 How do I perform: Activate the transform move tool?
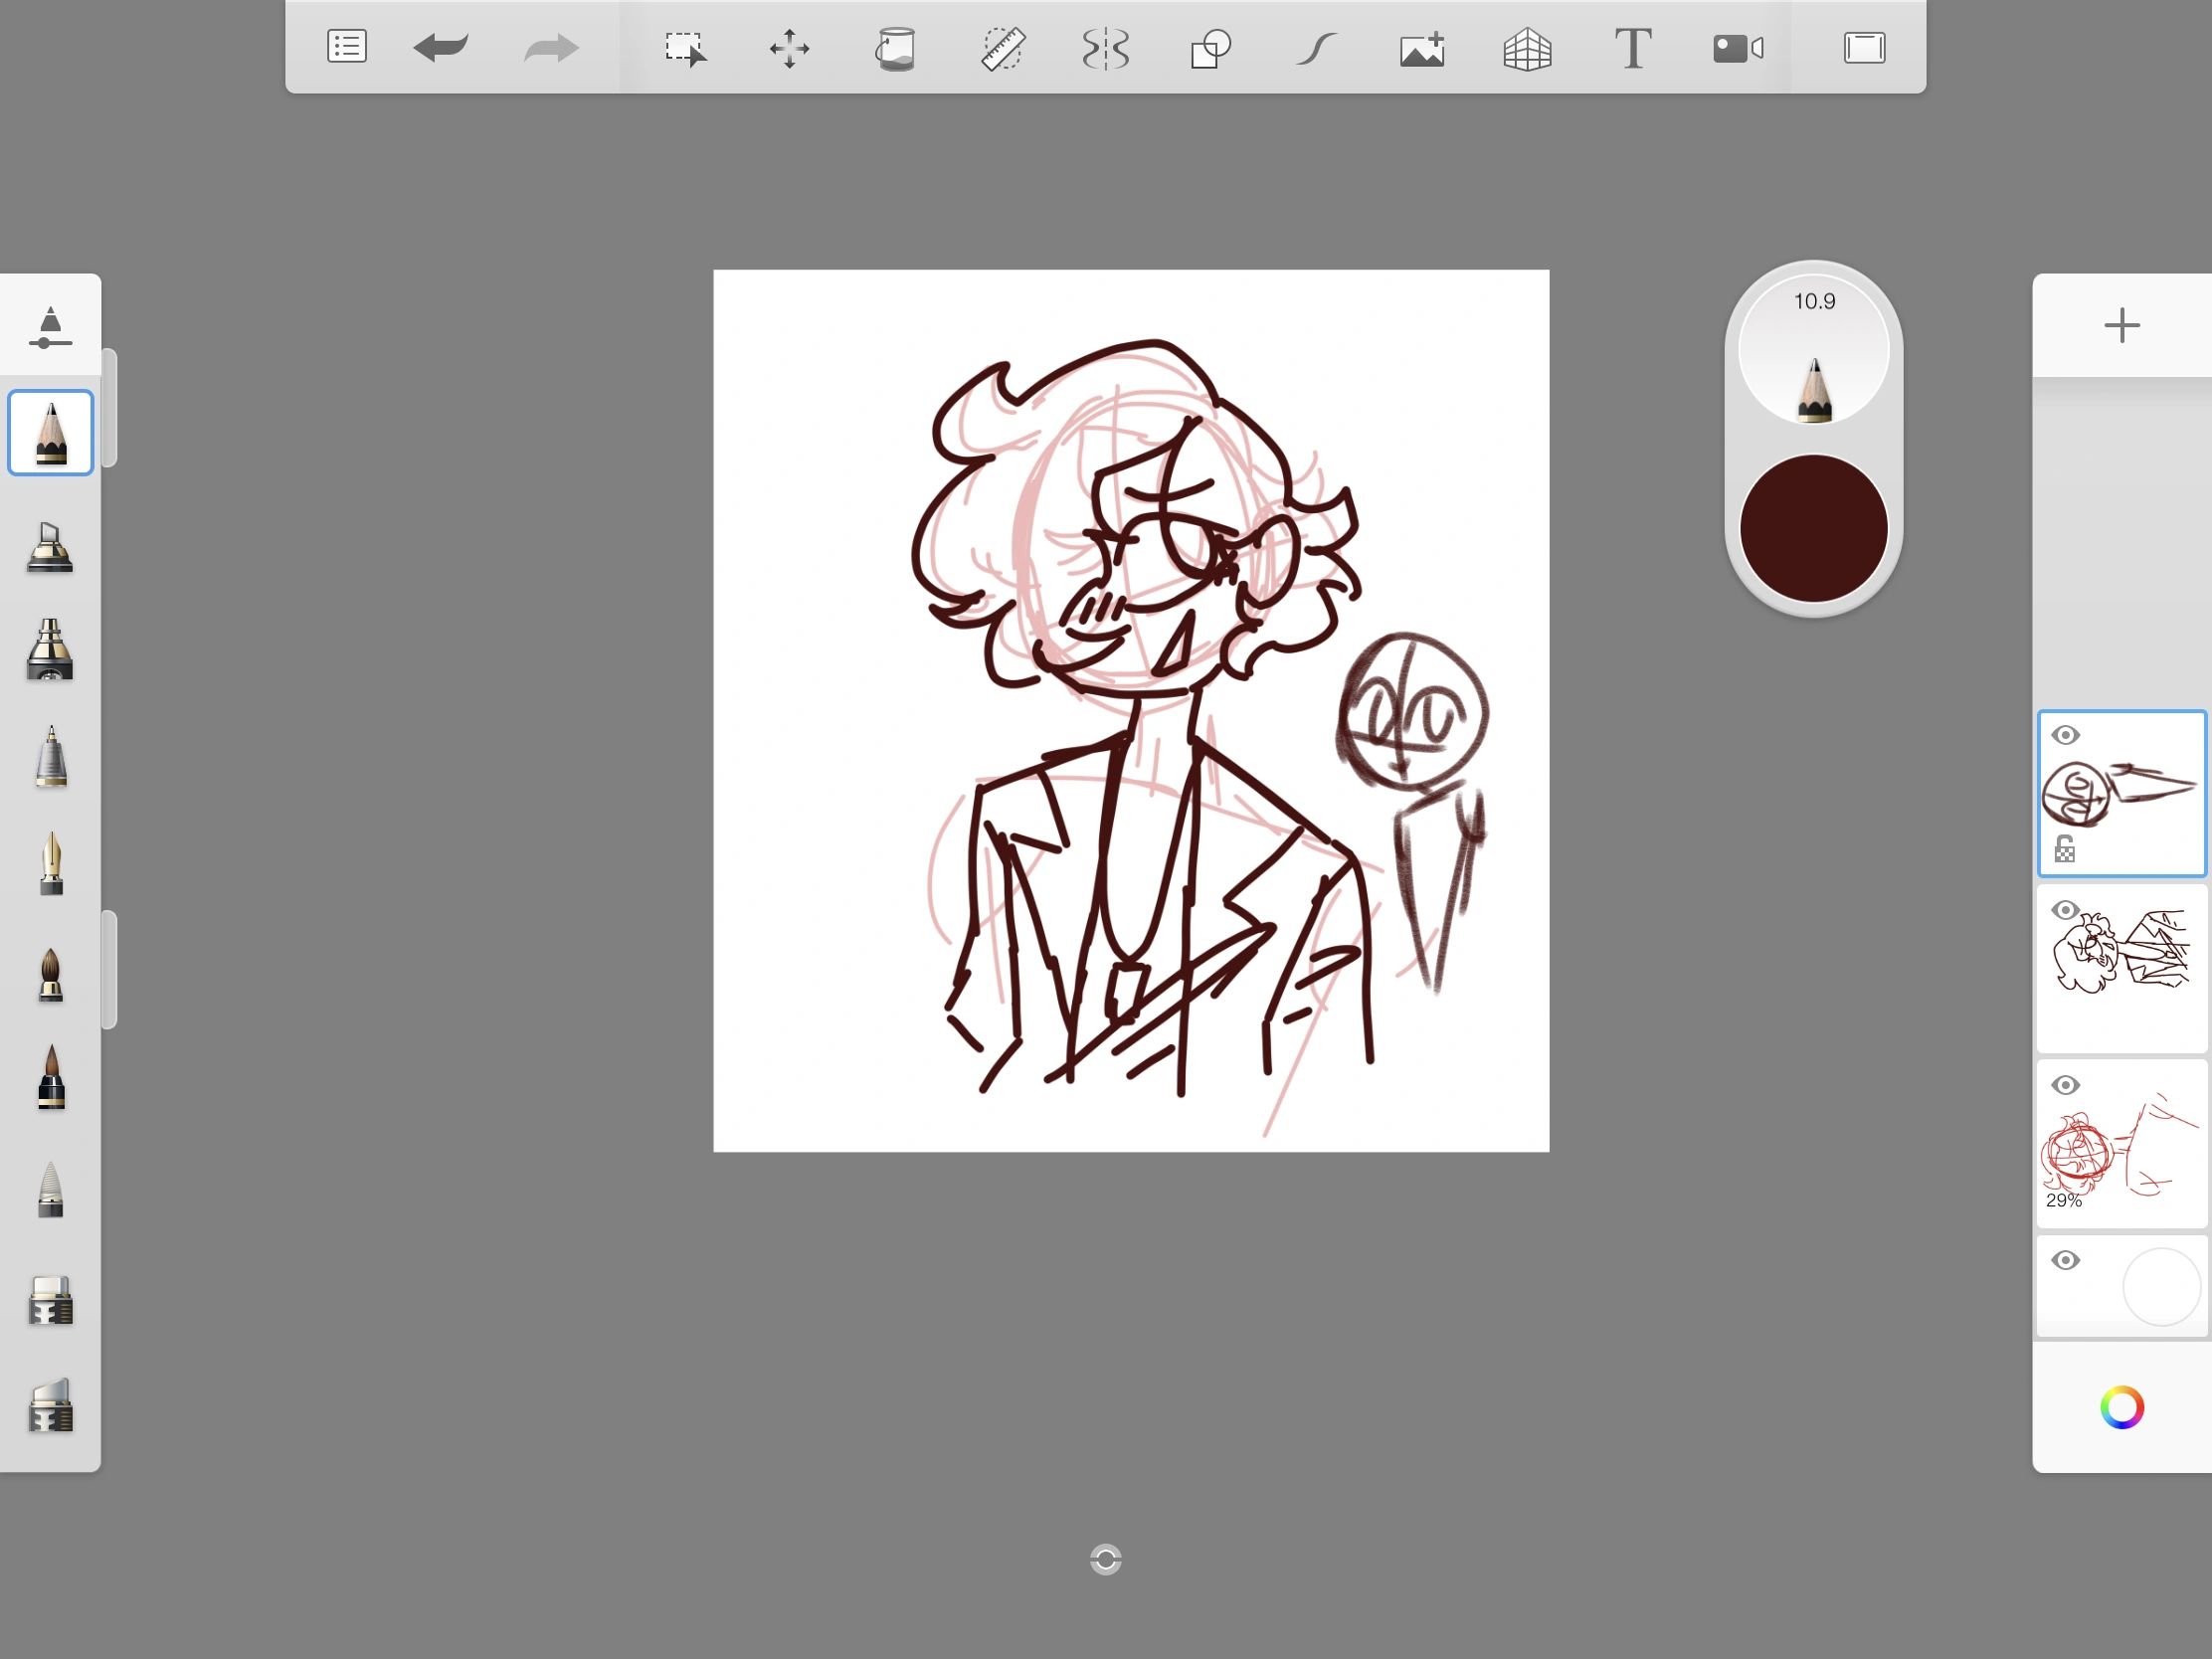pos(789,48)
